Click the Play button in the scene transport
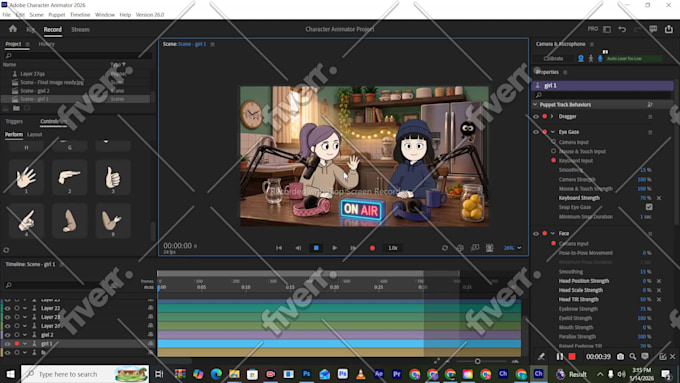Viewport: 680px width, 383px height. 335,248
